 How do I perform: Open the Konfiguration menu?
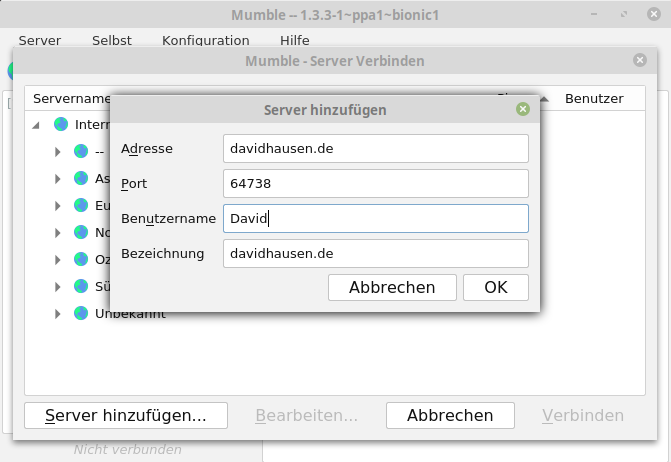pos(205,40)
